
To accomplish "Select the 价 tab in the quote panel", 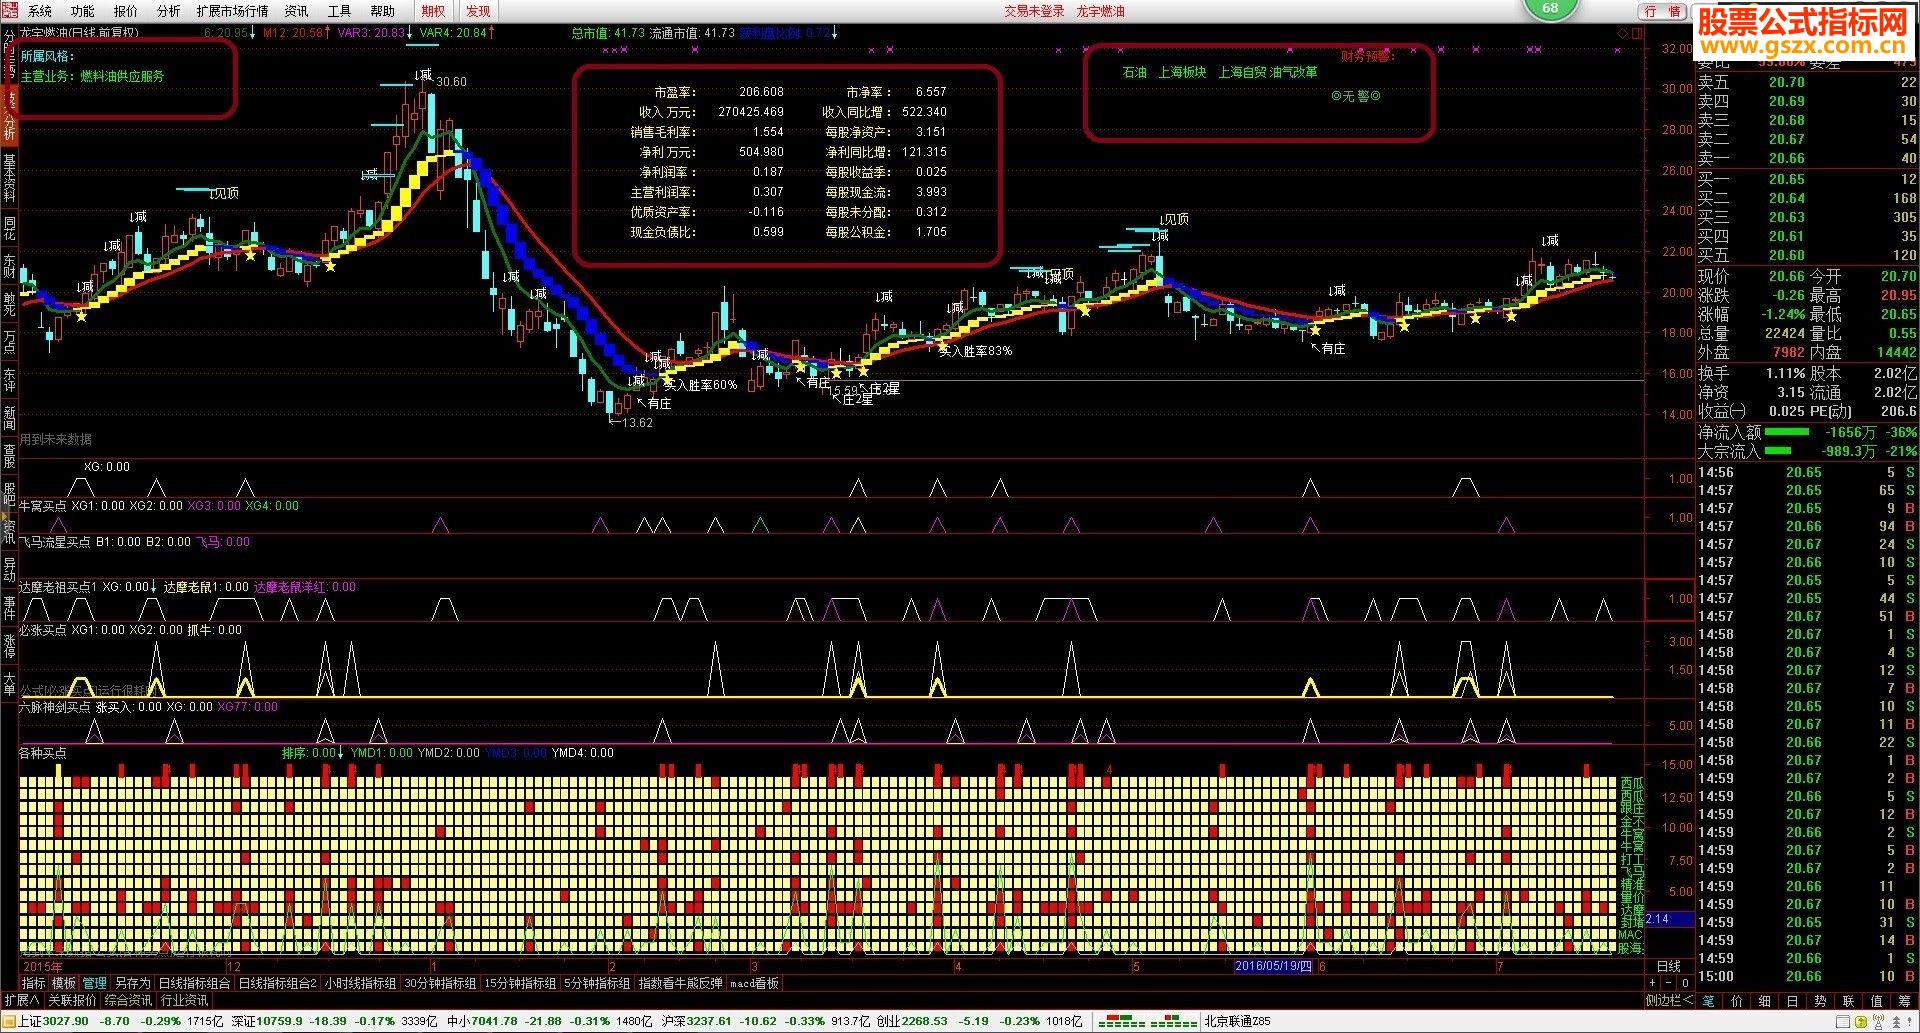I will 1736,1001.
